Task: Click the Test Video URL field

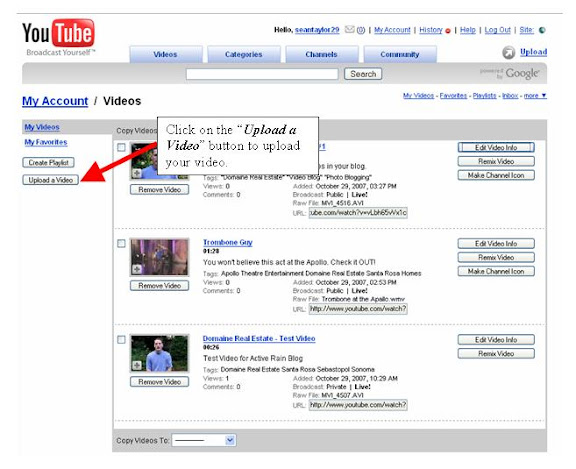Action: 358,405
